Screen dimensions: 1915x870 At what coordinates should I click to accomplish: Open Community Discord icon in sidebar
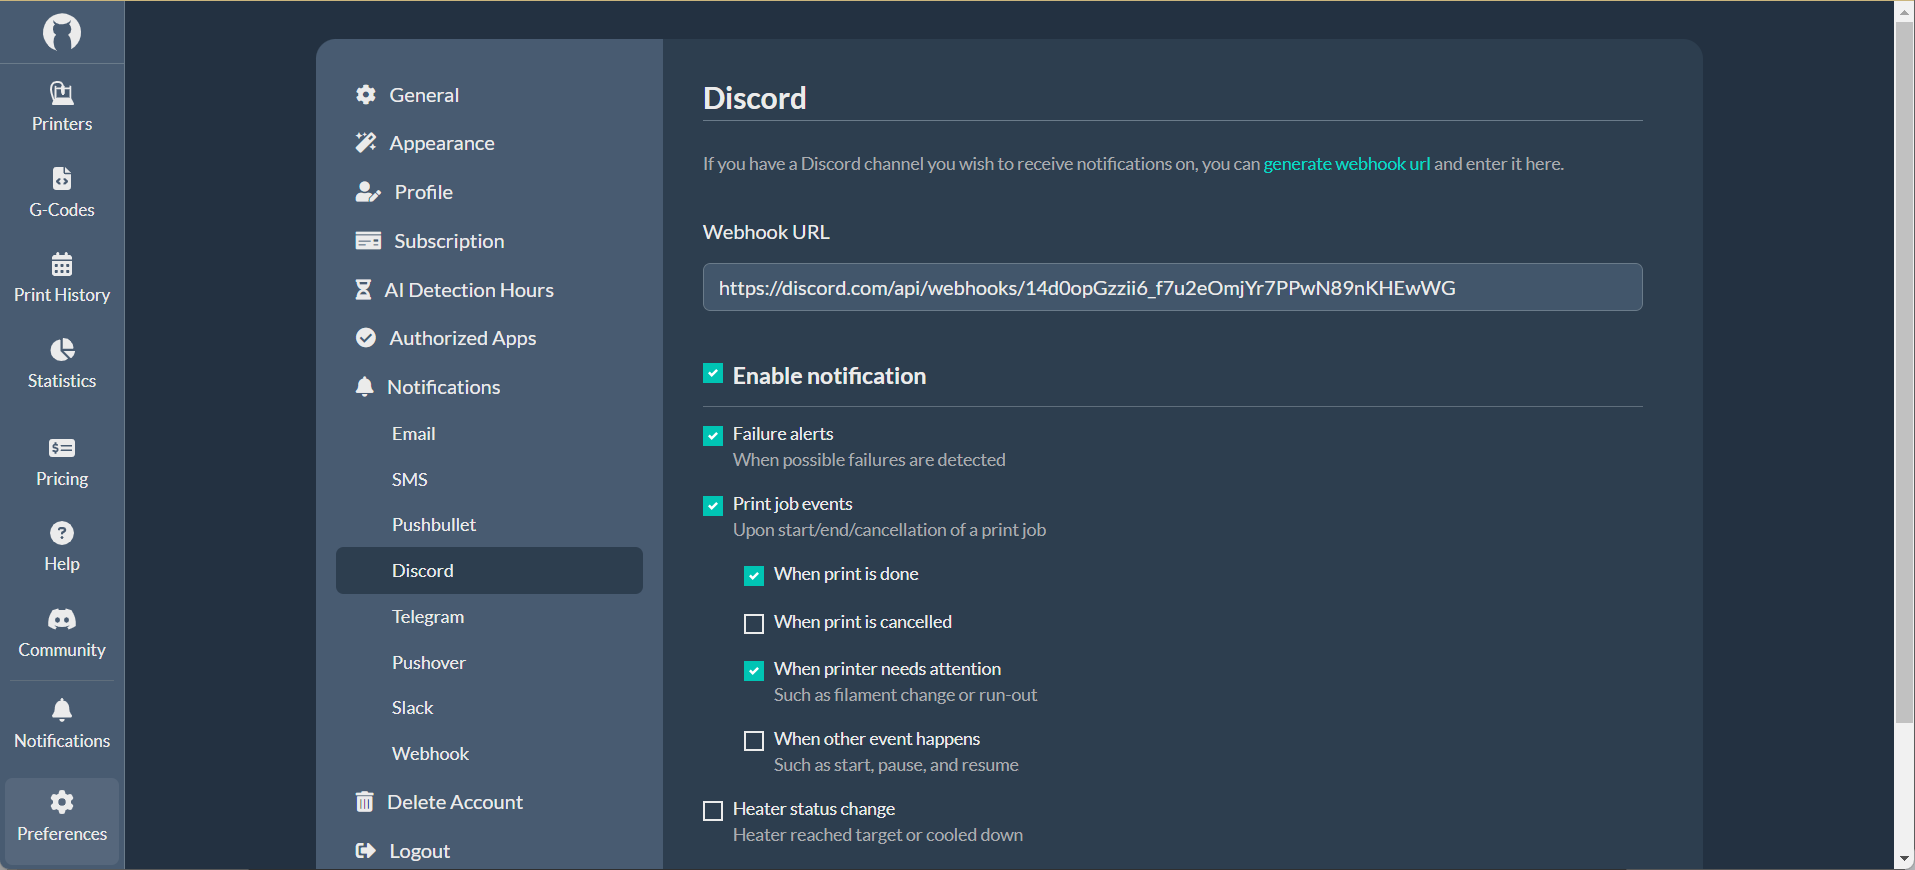pyautogui.click(x=62, y=619)
